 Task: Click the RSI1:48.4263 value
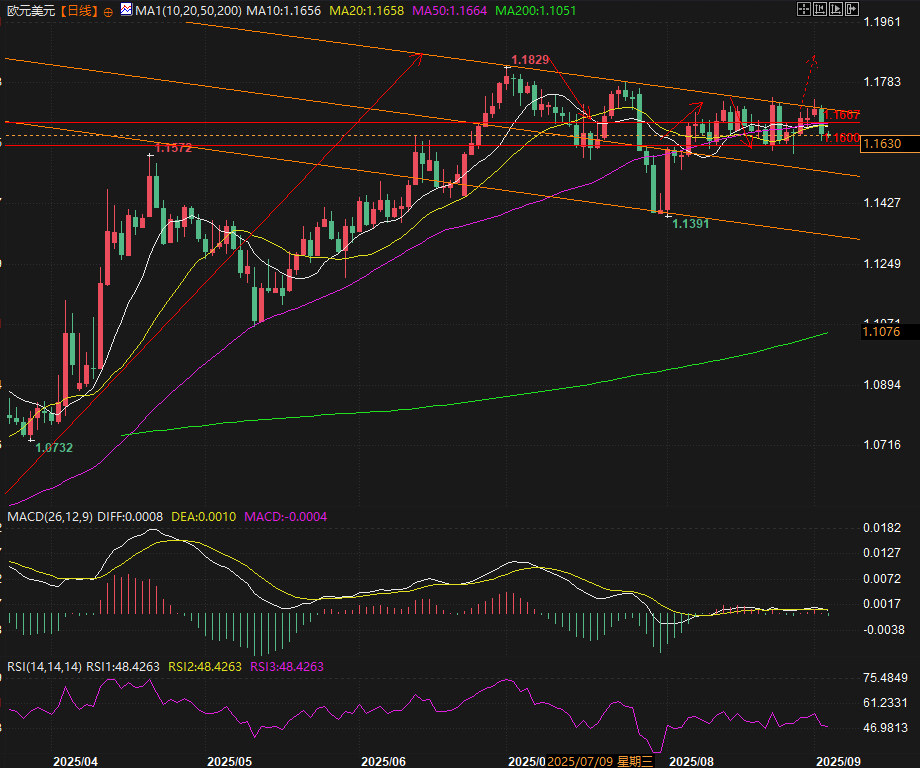coord(123,667)
